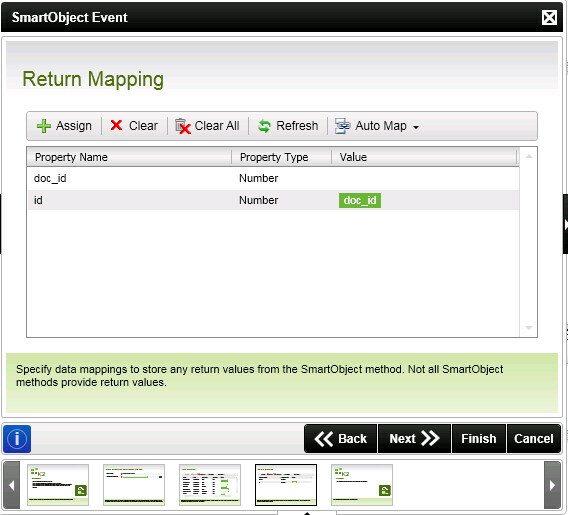Open the fifth wizard page thumbnail
This screenshot has height=515, width=568.
(x=362, y=485)
